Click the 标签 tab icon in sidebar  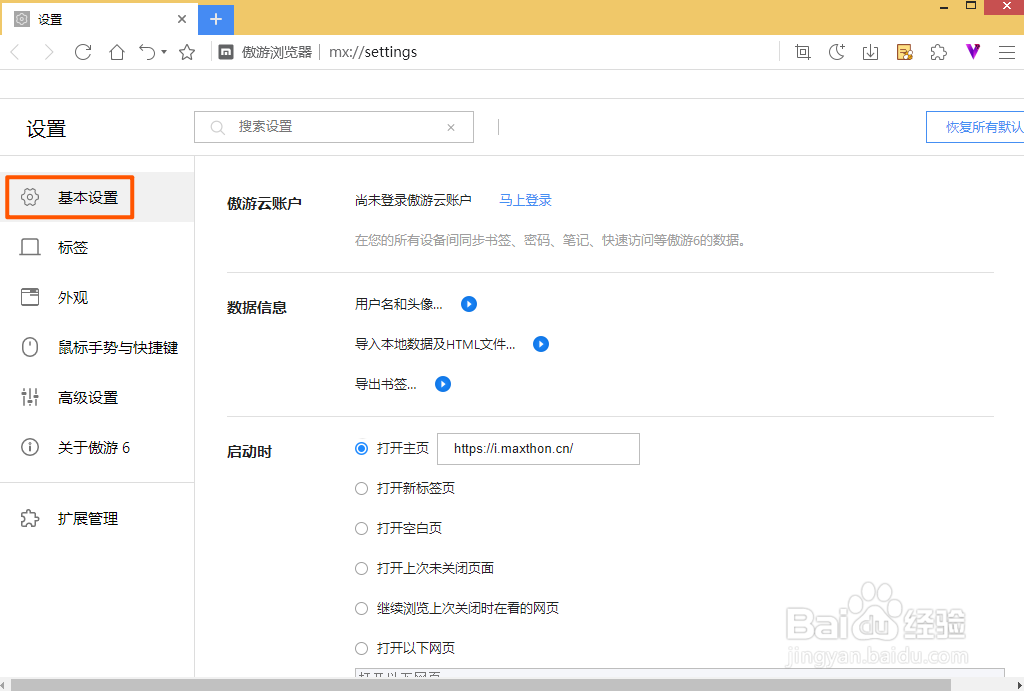30,248
